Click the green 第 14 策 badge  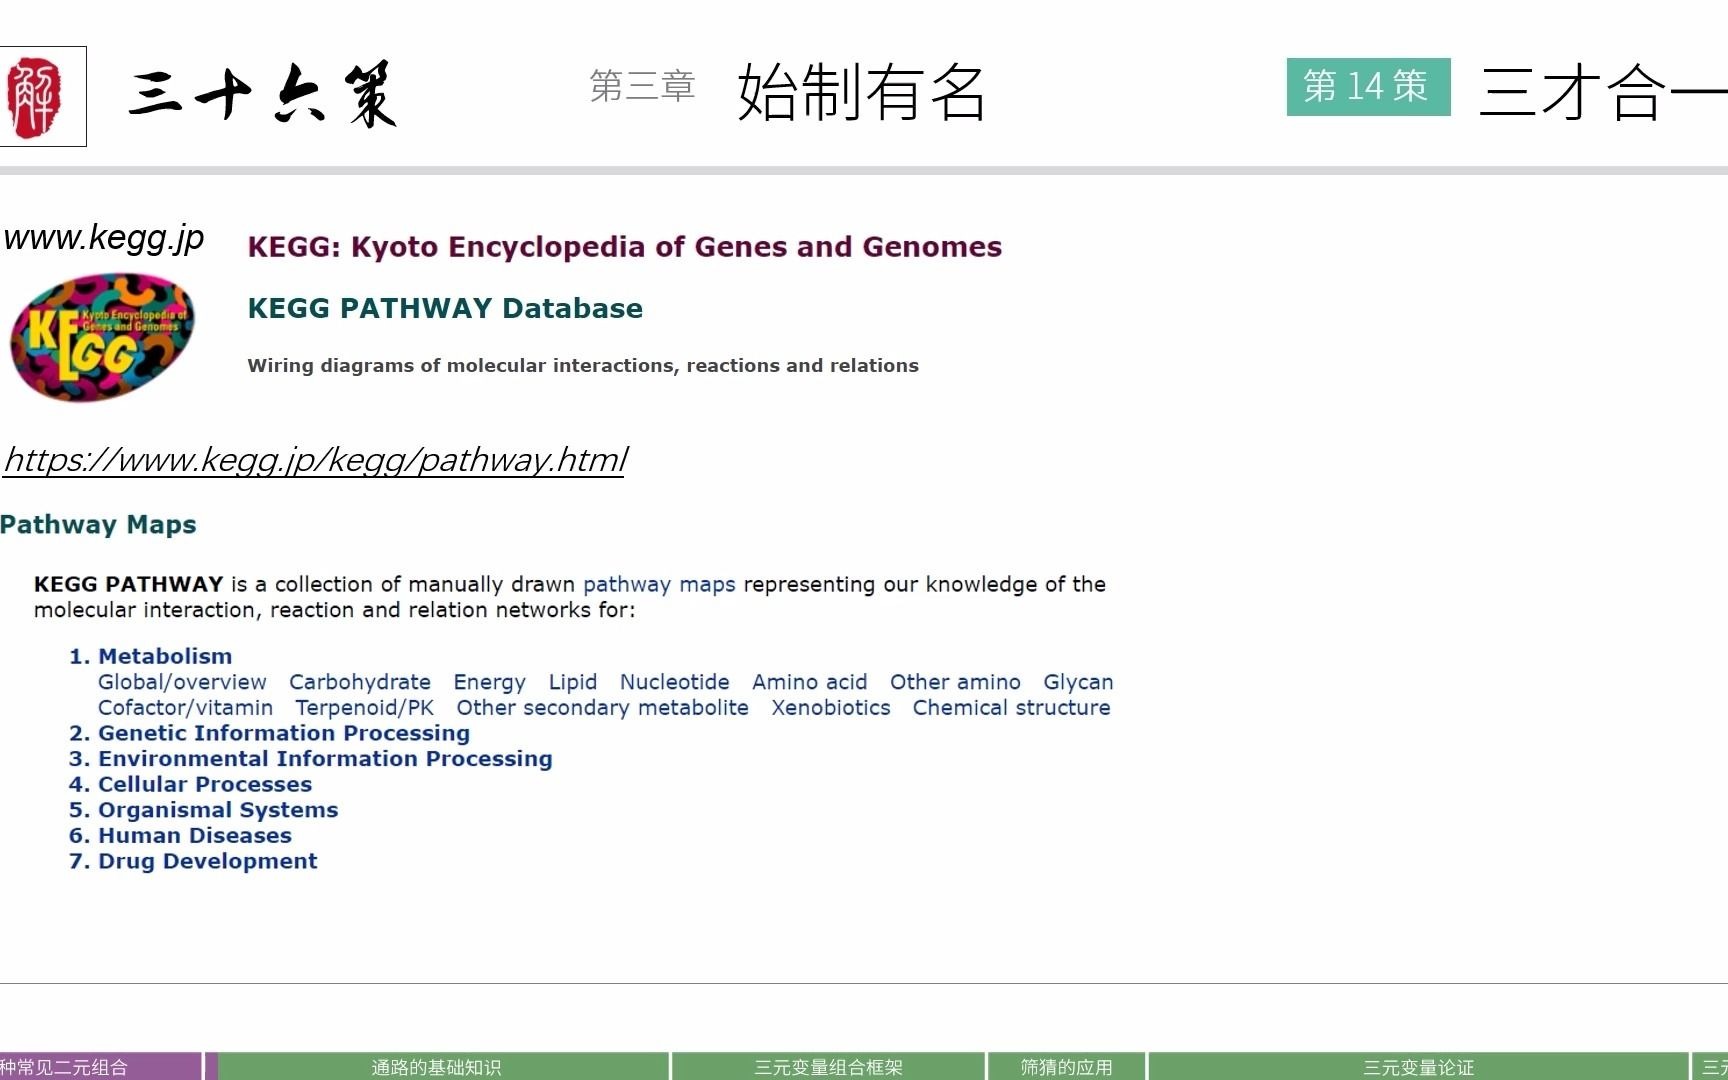point(1368,87)
